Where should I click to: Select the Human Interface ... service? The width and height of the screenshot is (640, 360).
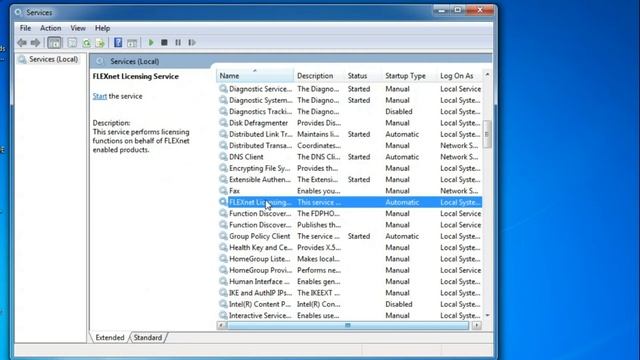[350, 282]
